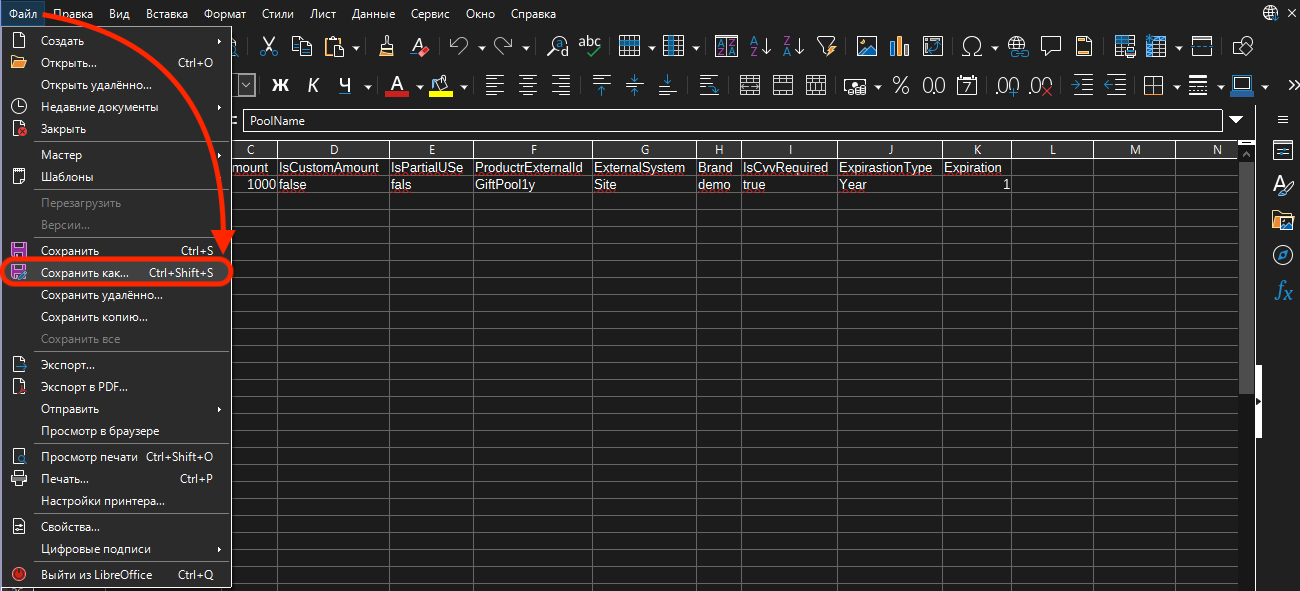The width and height of the screenshot is (1300, 591).
Task: Open the sidebar Styles icon
Action: [1283, 185]
